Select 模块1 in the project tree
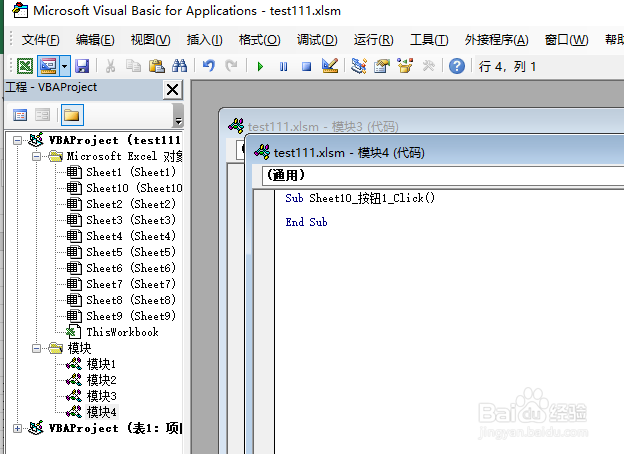 tap(91, 364)
